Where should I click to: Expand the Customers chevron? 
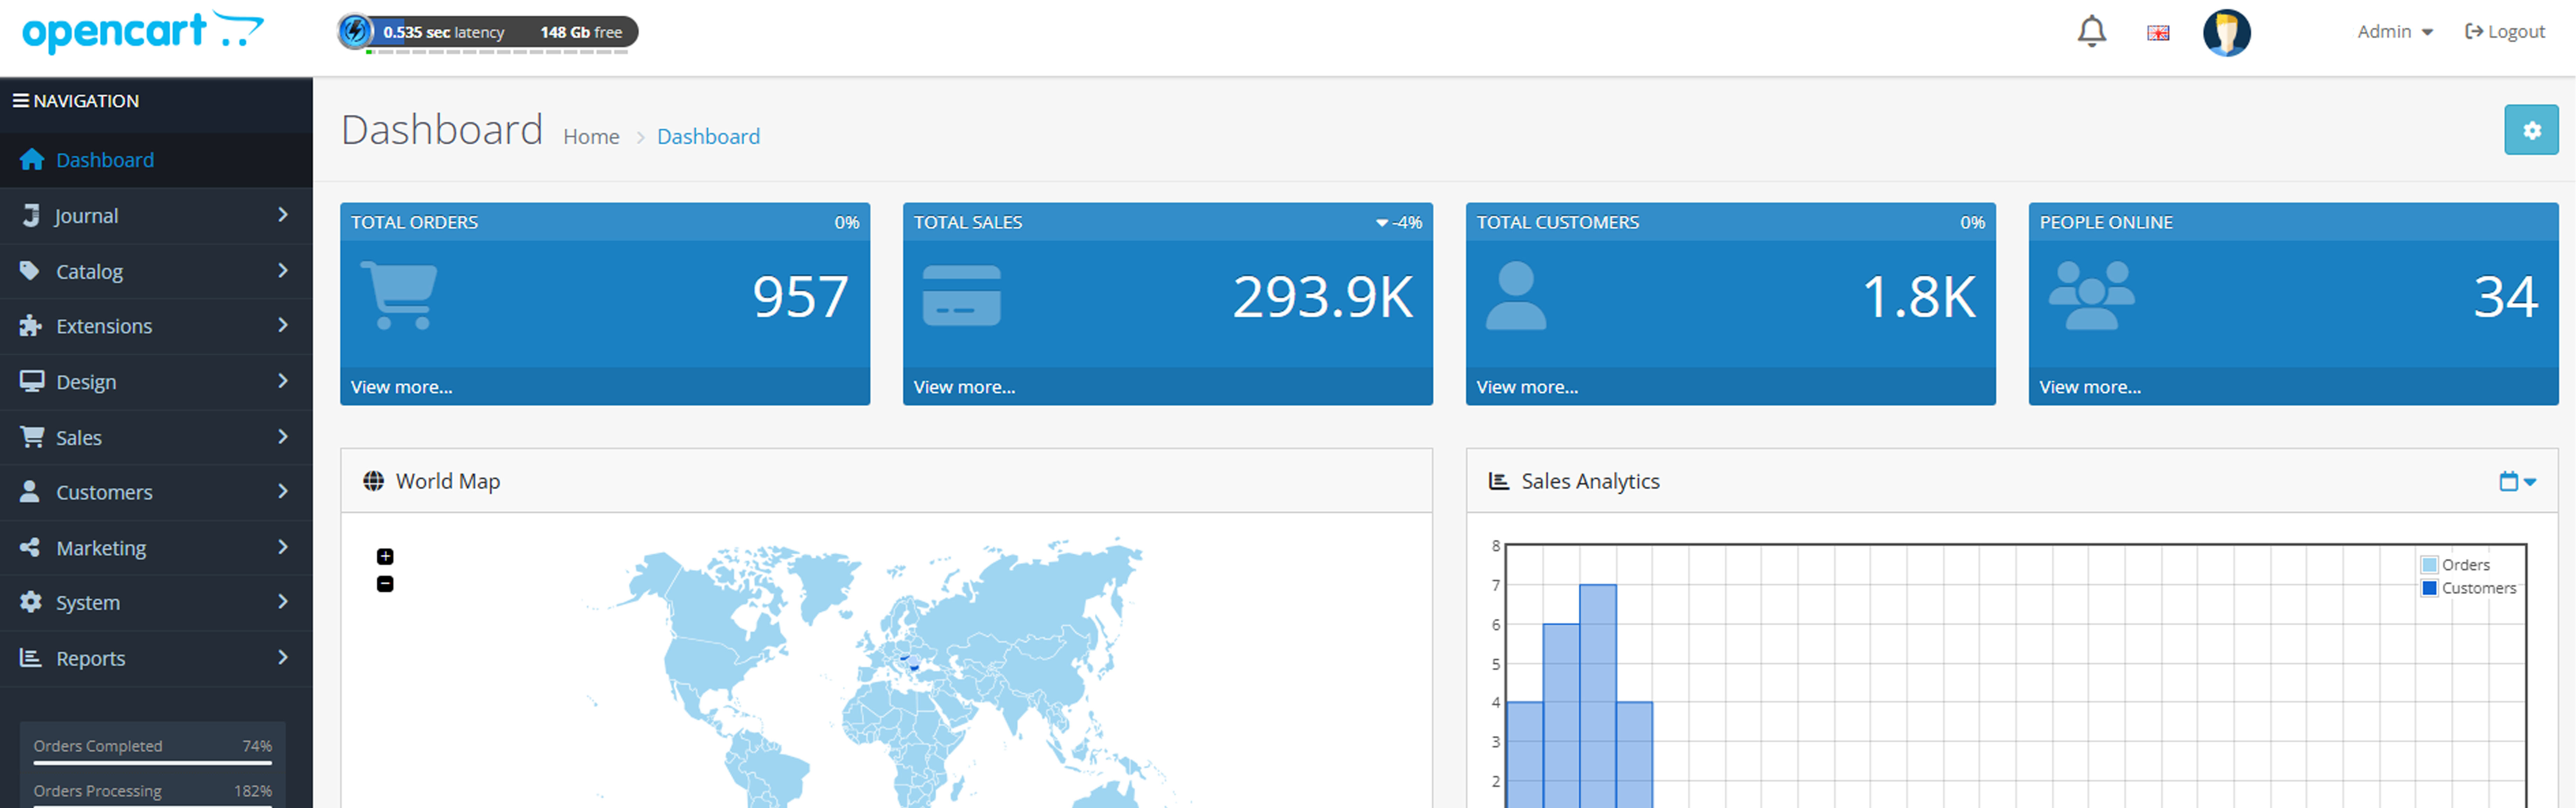[x=283, y=491]
